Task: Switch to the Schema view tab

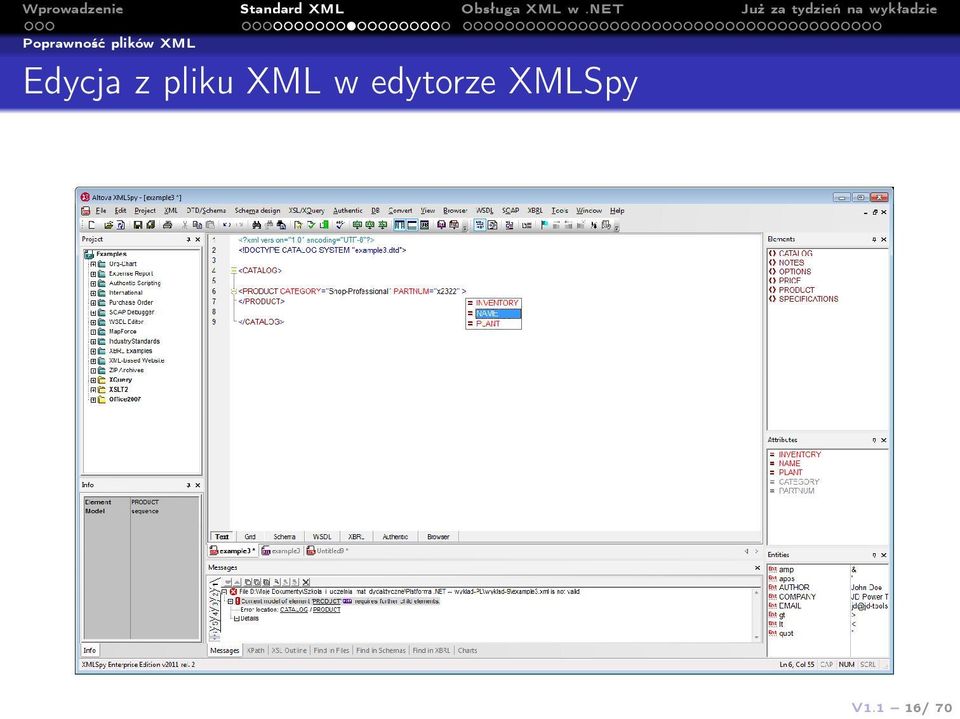Action: click(284, 536)
